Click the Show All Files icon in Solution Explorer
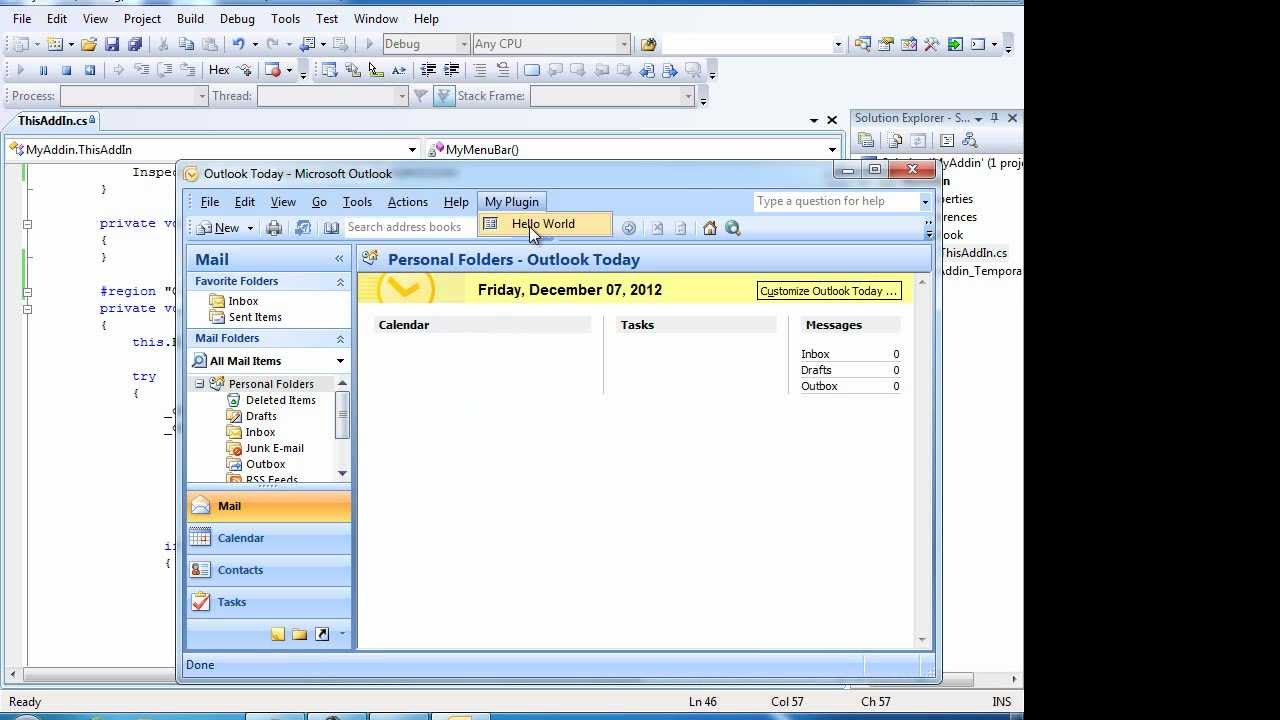 [x=895, y=141]
